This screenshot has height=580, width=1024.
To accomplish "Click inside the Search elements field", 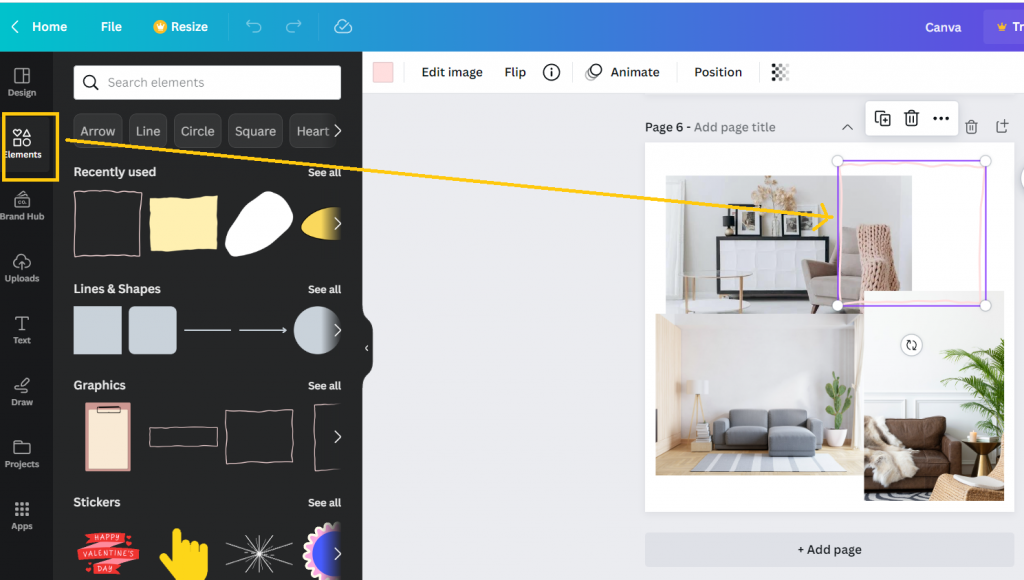I will (207, 82).
